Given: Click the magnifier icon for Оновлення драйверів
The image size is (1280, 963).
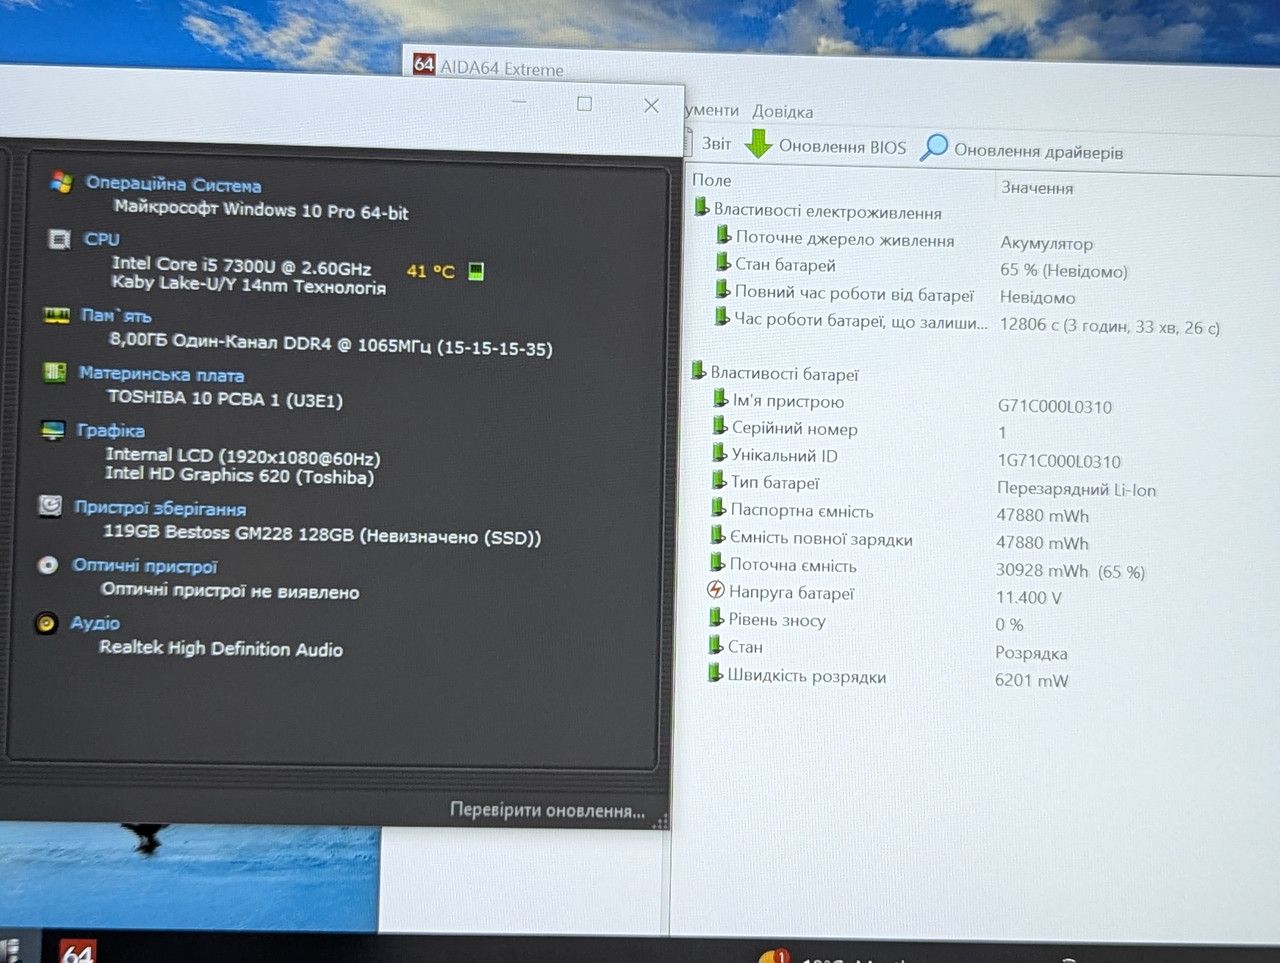Looking at the screenshot, I should point(934,148).
